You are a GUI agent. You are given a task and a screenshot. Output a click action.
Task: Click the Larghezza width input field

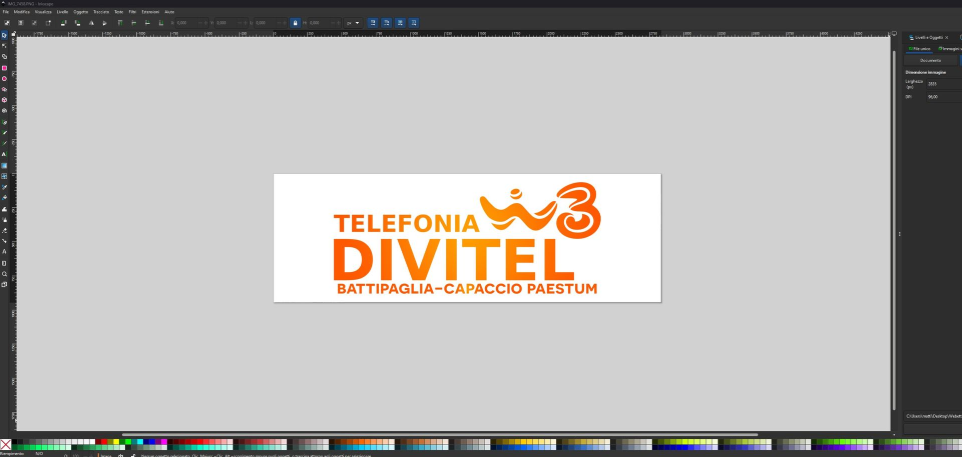(x=944, y=84)
